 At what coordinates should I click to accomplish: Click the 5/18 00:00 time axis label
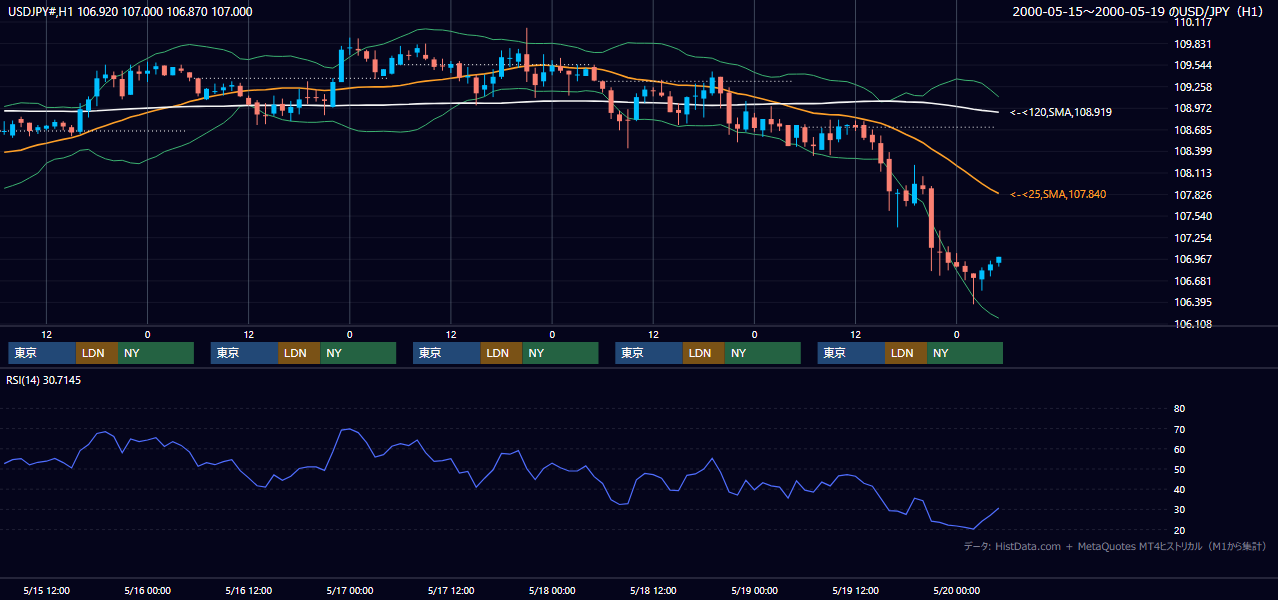(x=552, y=590)
